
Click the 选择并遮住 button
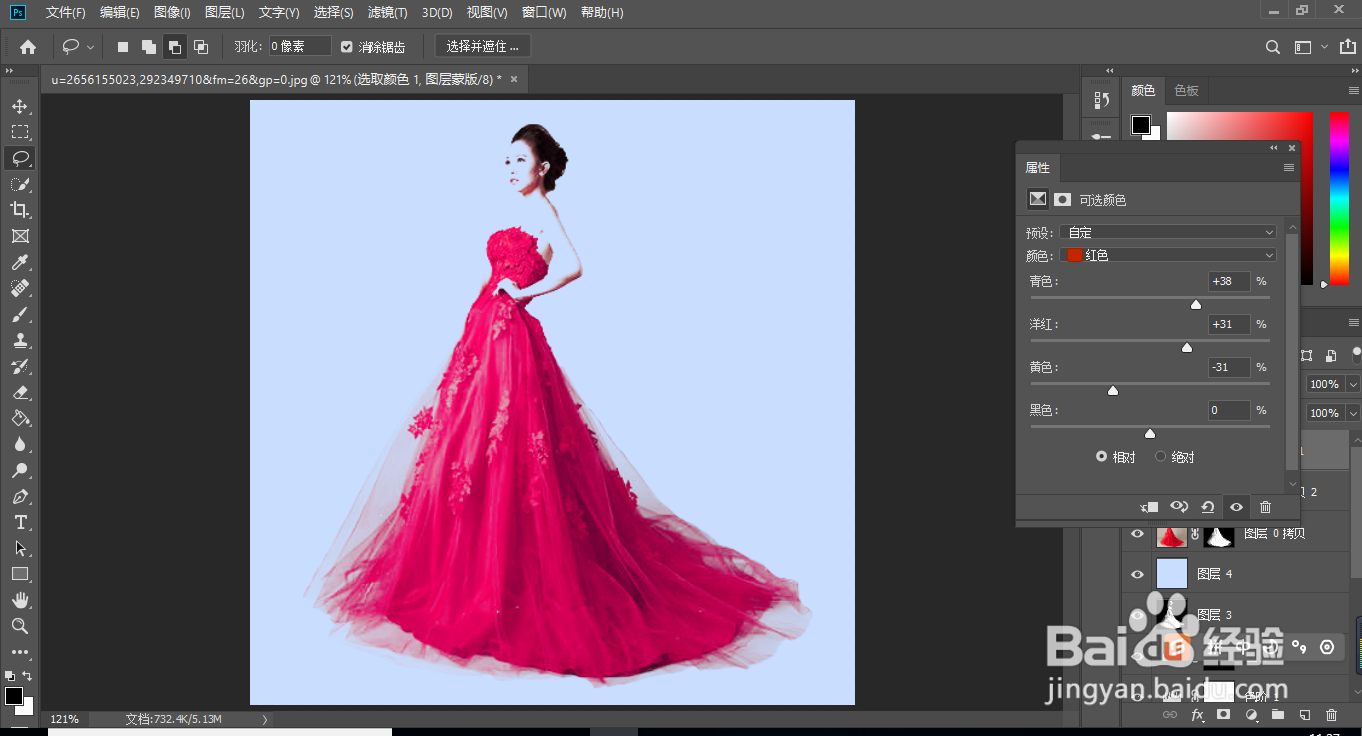(x=482, y=45)
